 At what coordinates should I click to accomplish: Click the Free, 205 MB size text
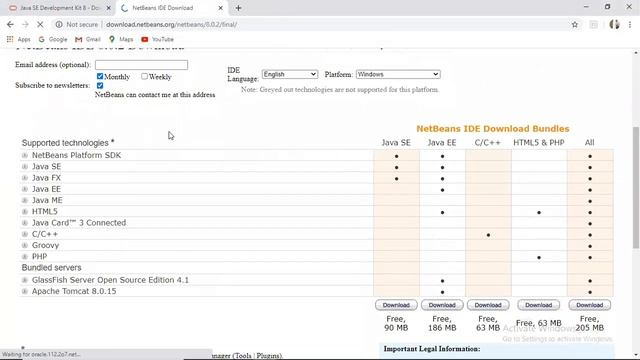coord(589,323)
